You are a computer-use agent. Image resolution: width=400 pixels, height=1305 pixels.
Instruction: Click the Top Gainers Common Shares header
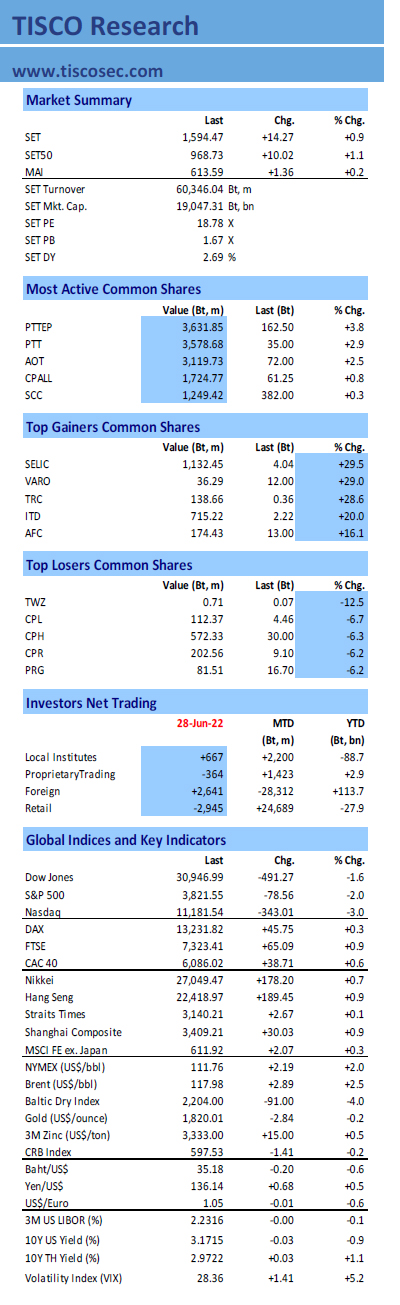(x=195, y=427)
